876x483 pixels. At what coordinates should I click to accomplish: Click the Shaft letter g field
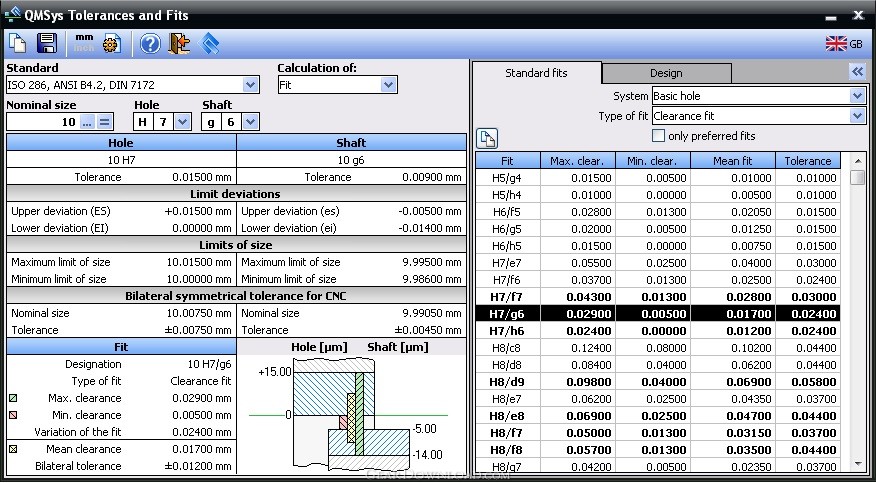coord(211,121)
